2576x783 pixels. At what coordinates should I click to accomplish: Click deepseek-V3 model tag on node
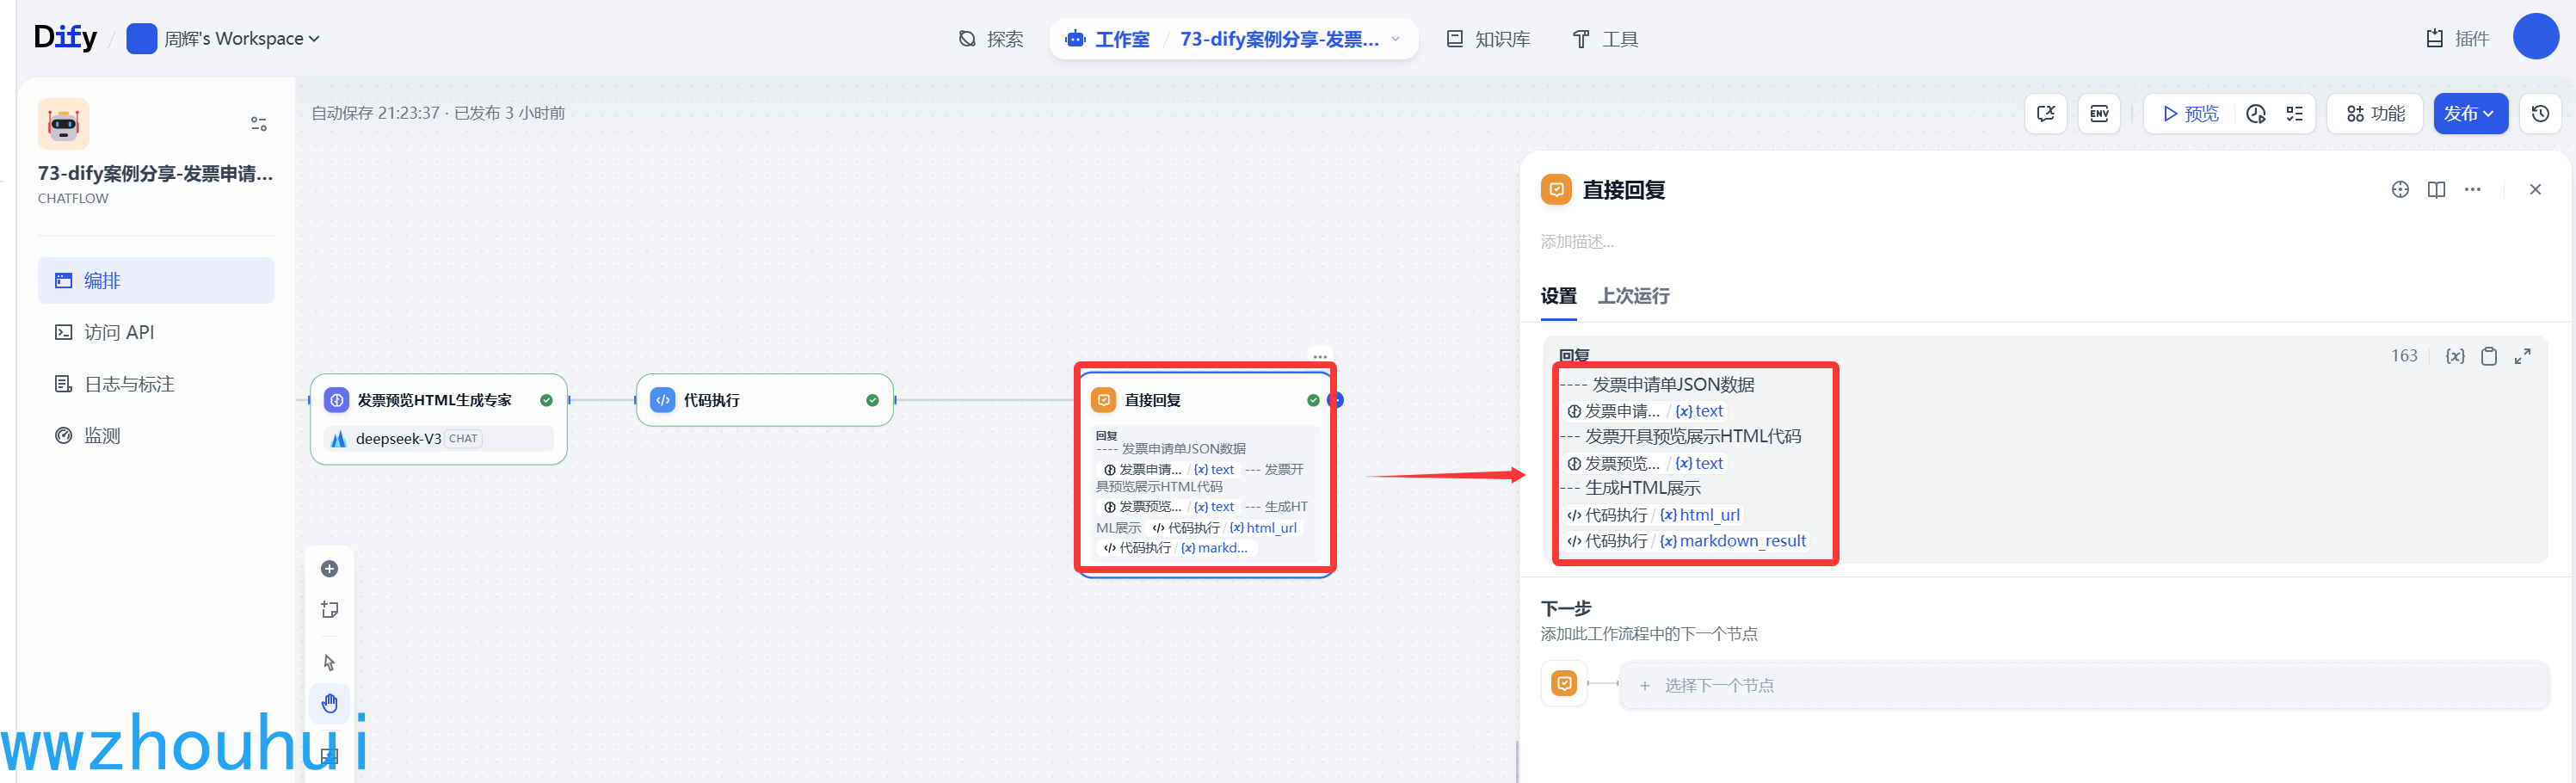pos(439,438)
